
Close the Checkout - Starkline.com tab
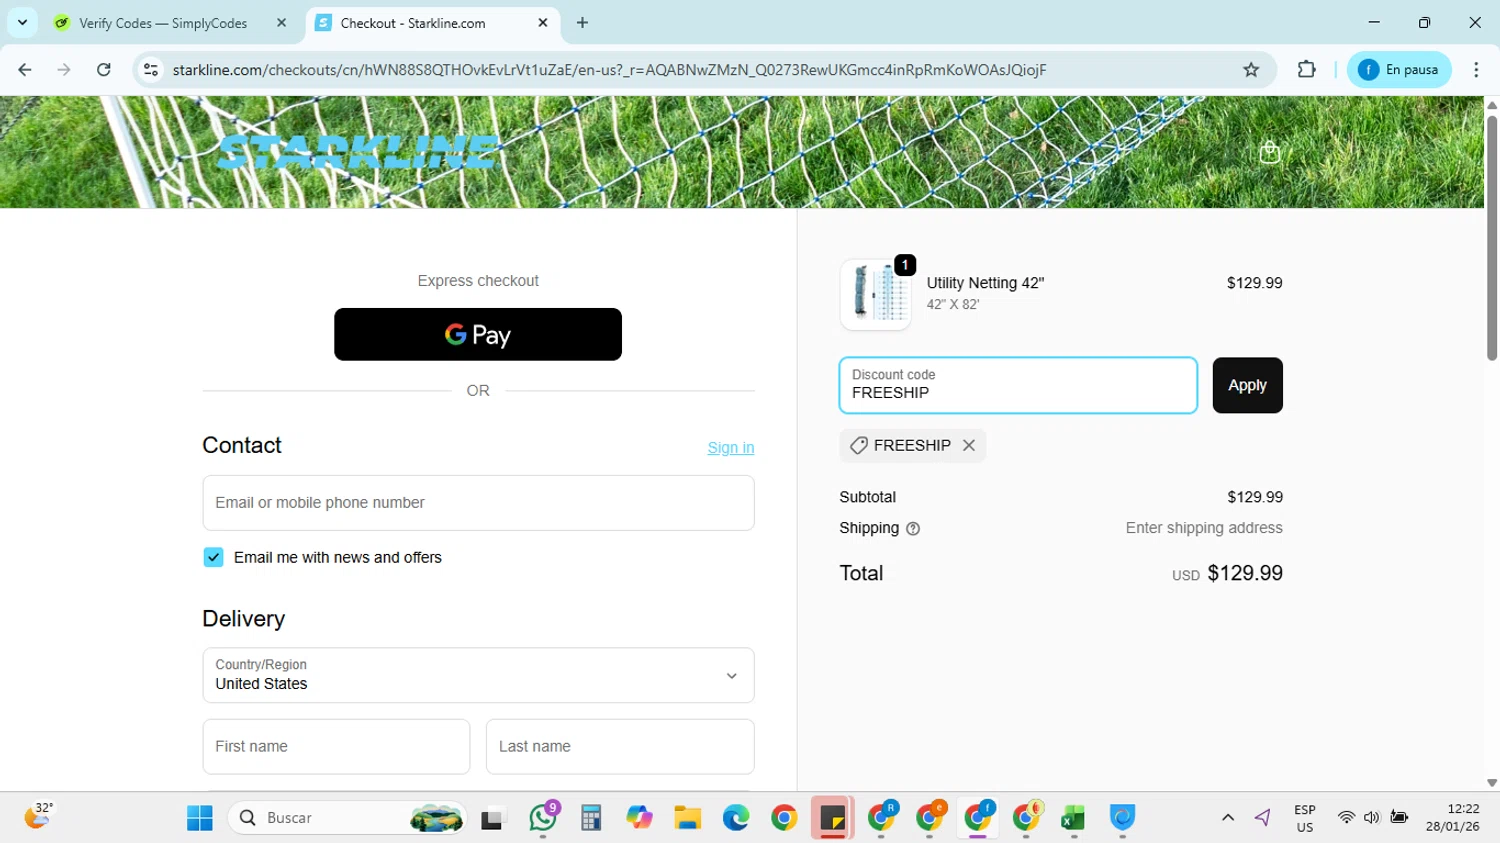pos(543,23)
